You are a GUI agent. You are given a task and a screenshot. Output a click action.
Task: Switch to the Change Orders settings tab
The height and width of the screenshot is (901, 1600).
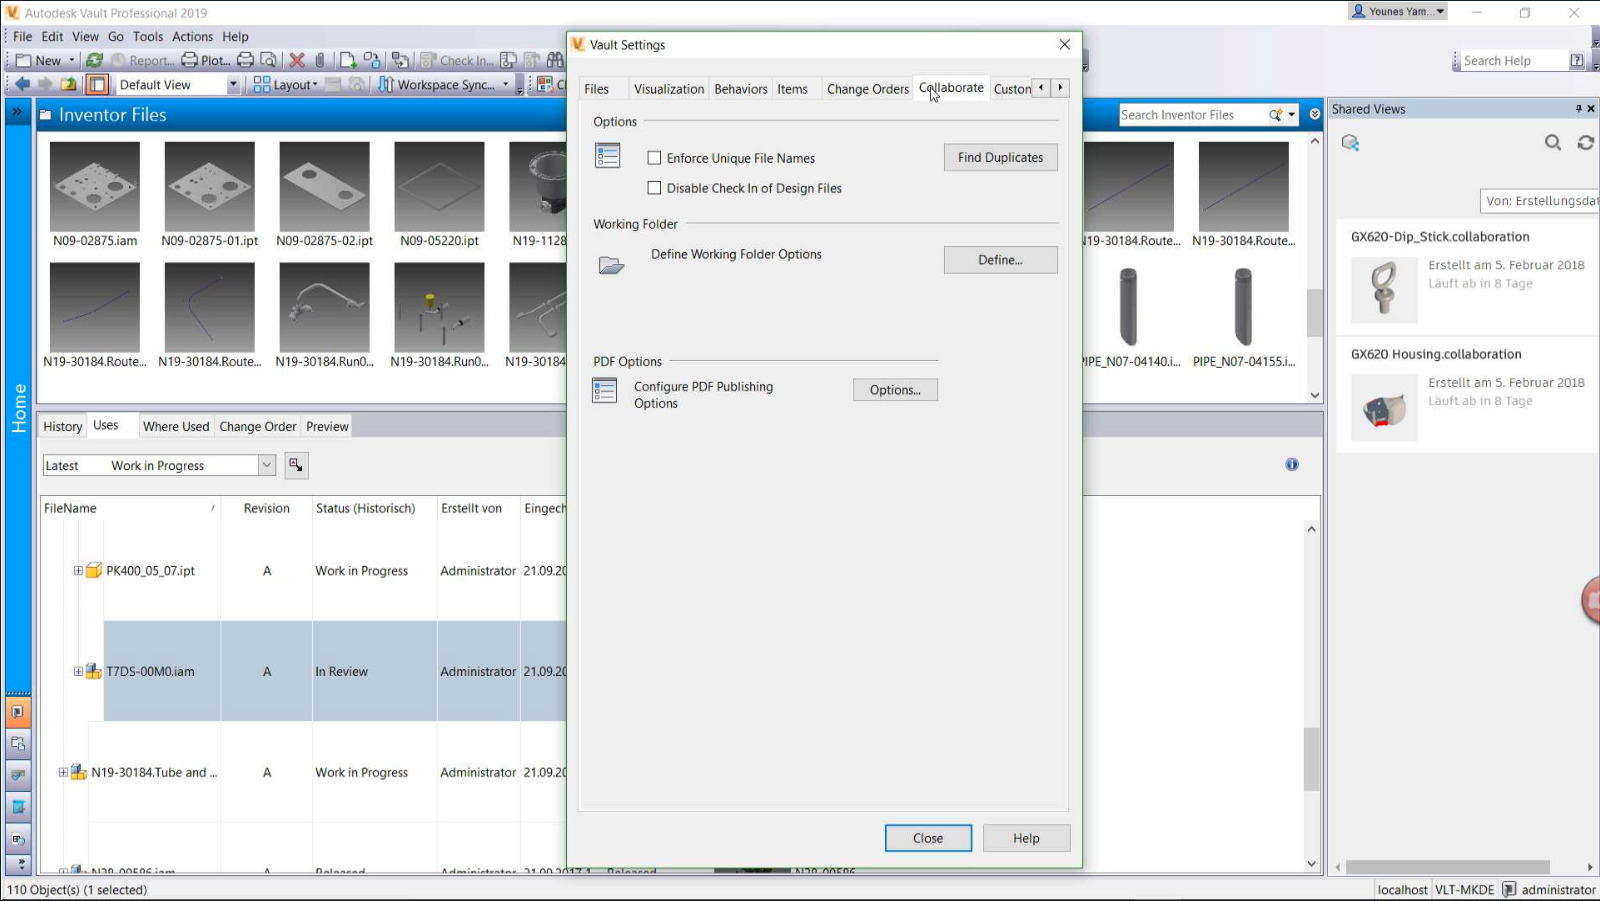[868, 89]
